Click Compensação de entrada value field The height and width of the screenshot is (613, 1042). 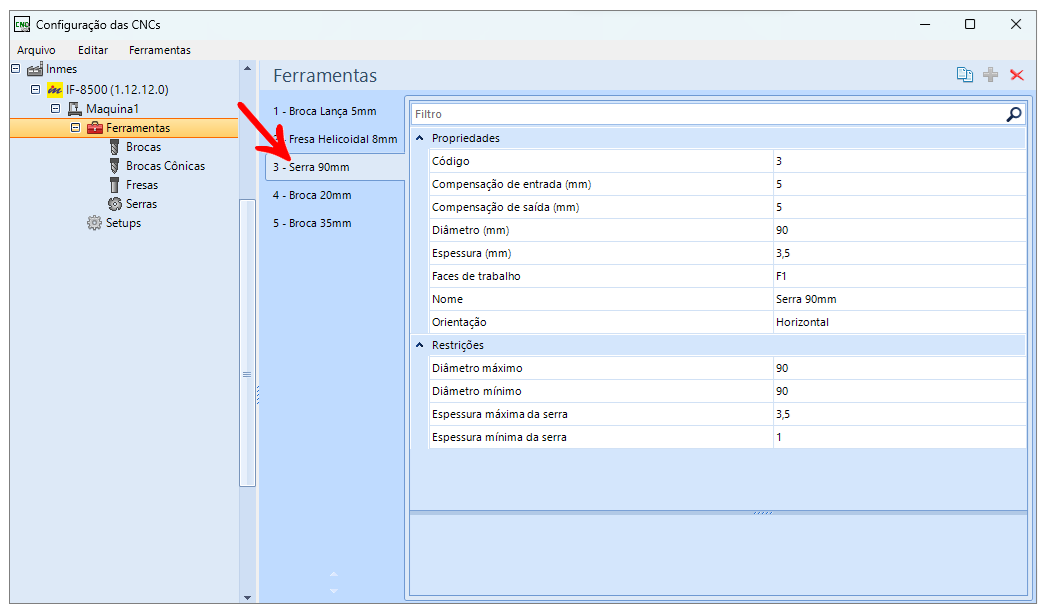pos(899,184)
